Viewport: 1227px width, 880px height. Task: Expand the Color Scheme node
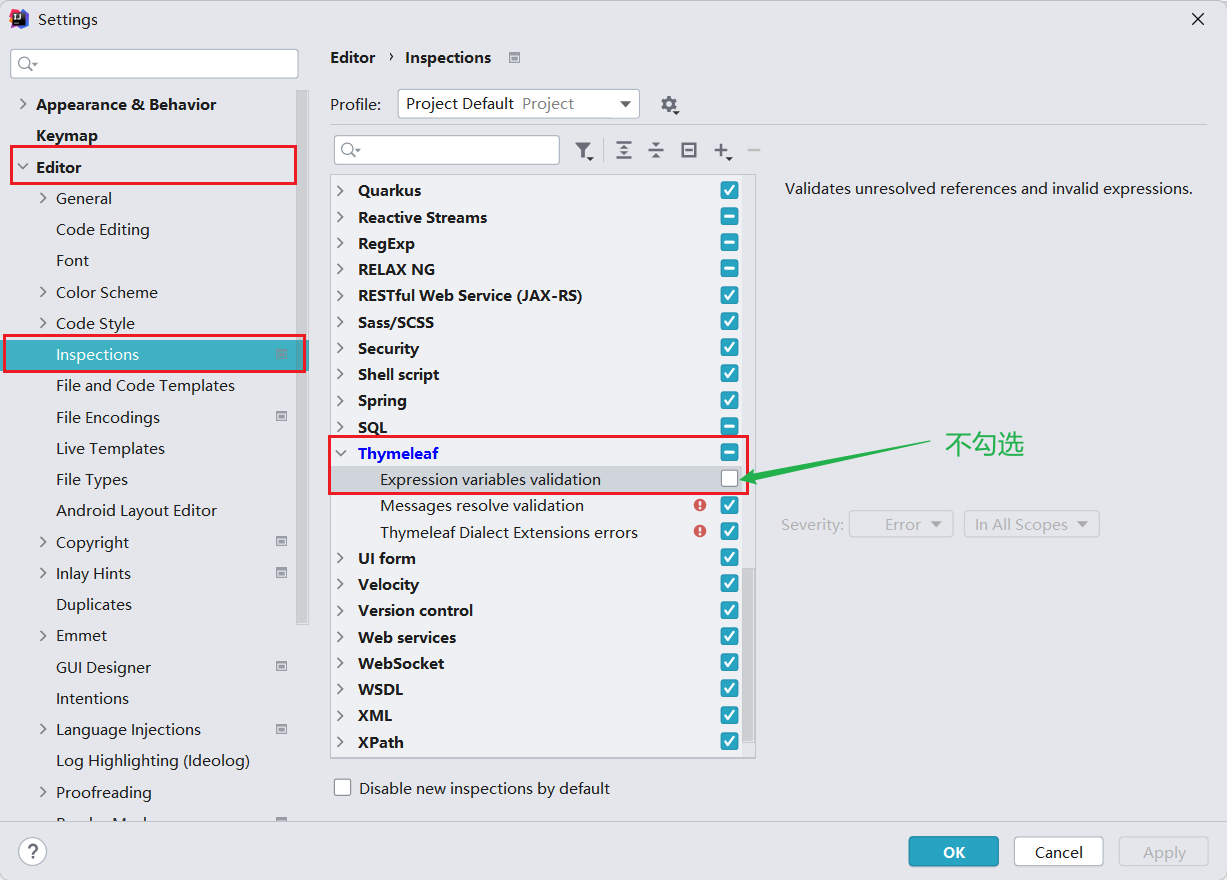tap(43, 292)
